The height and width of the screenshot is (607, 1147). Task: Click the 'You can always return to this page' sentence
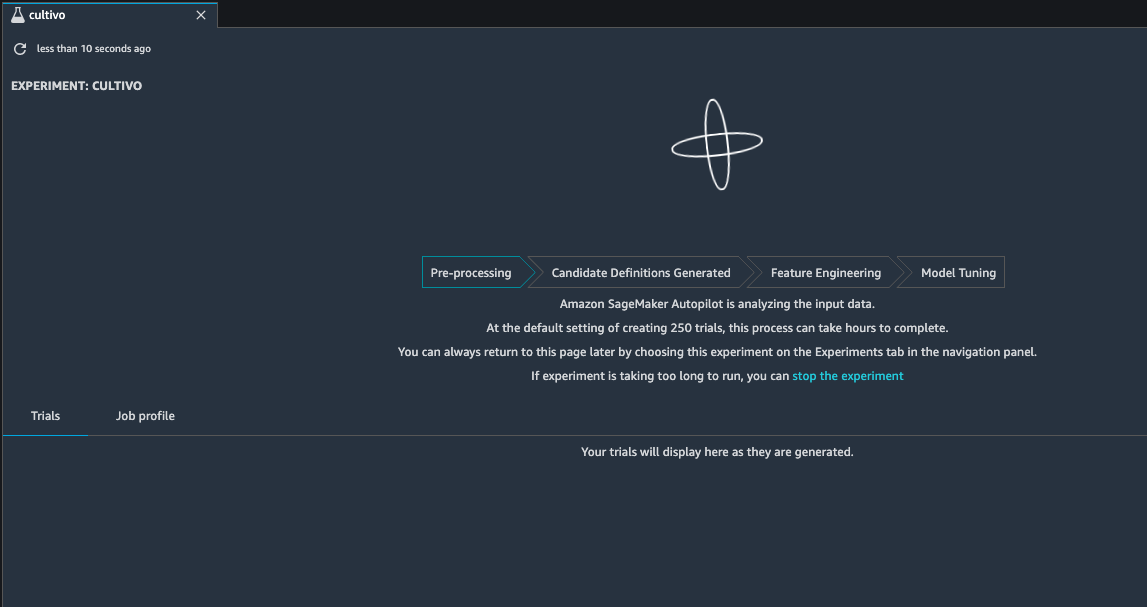click(x=717, y=352)
